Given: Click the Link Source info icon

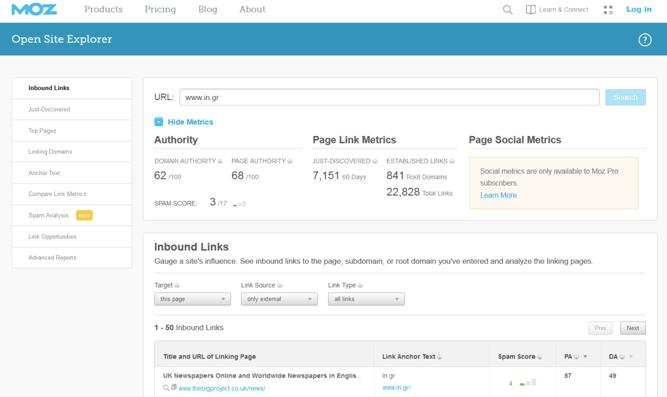Looking at the screenshot, I should click(x=280, y=286).
